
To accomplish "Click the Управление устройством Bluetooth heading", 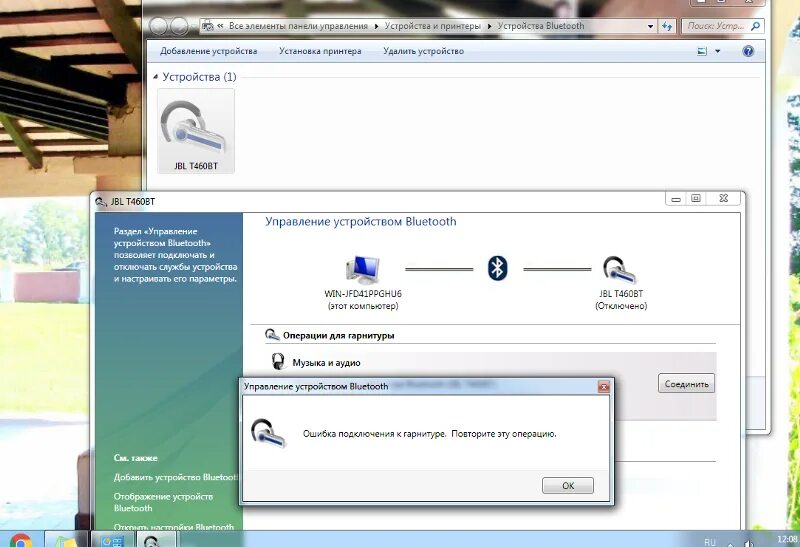I will pos(361,221).
